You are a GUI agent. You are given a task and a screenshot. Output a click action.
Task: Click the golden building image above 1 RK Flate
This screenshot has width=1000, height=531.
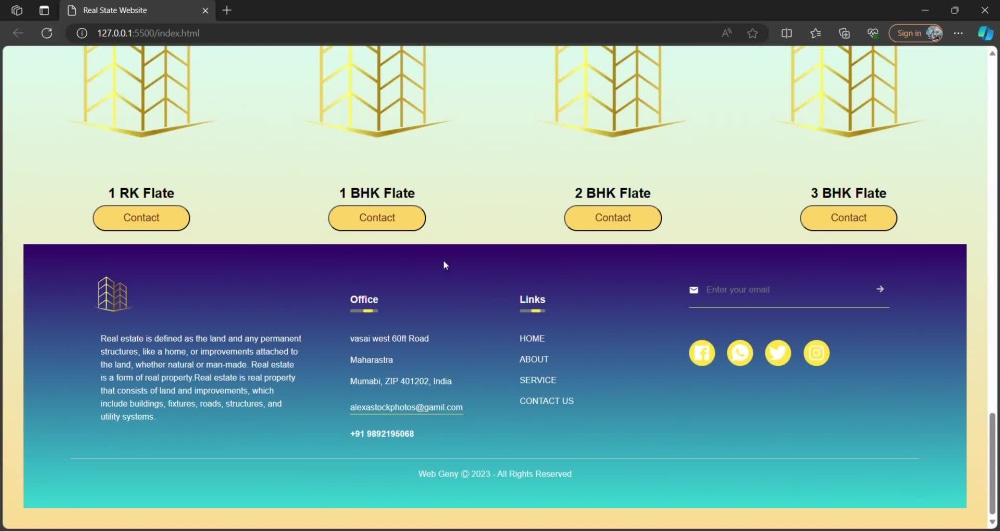(141, 92)
